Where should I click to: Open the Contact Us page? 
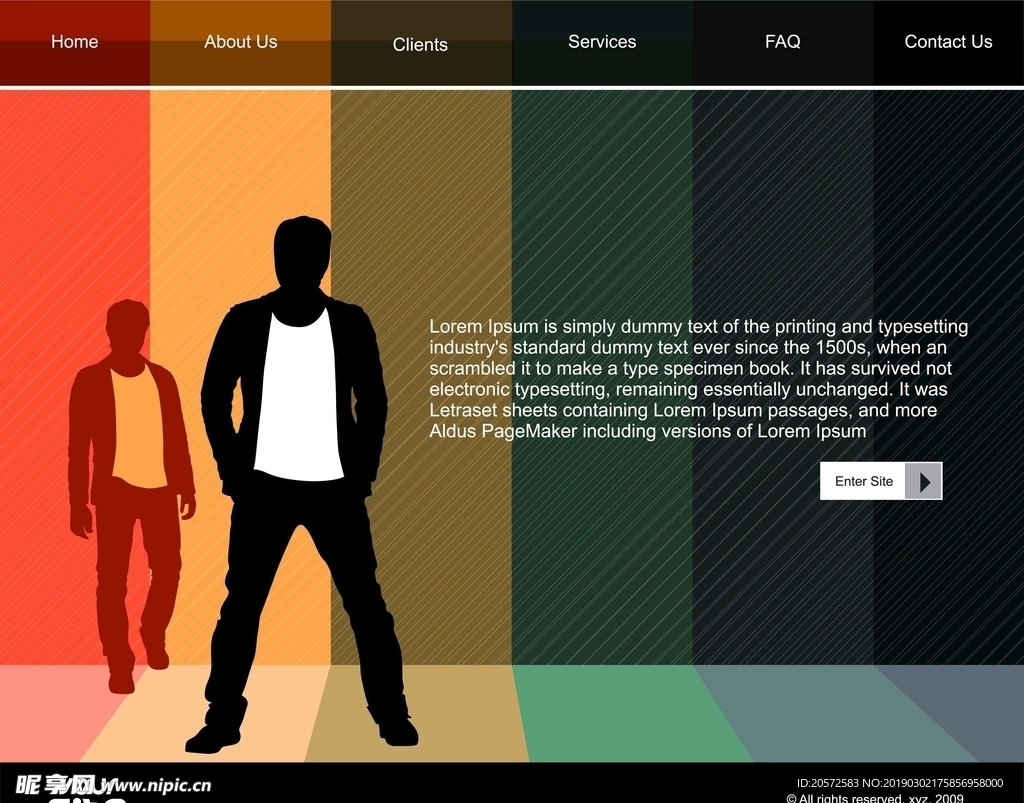(x=948, y=42)
